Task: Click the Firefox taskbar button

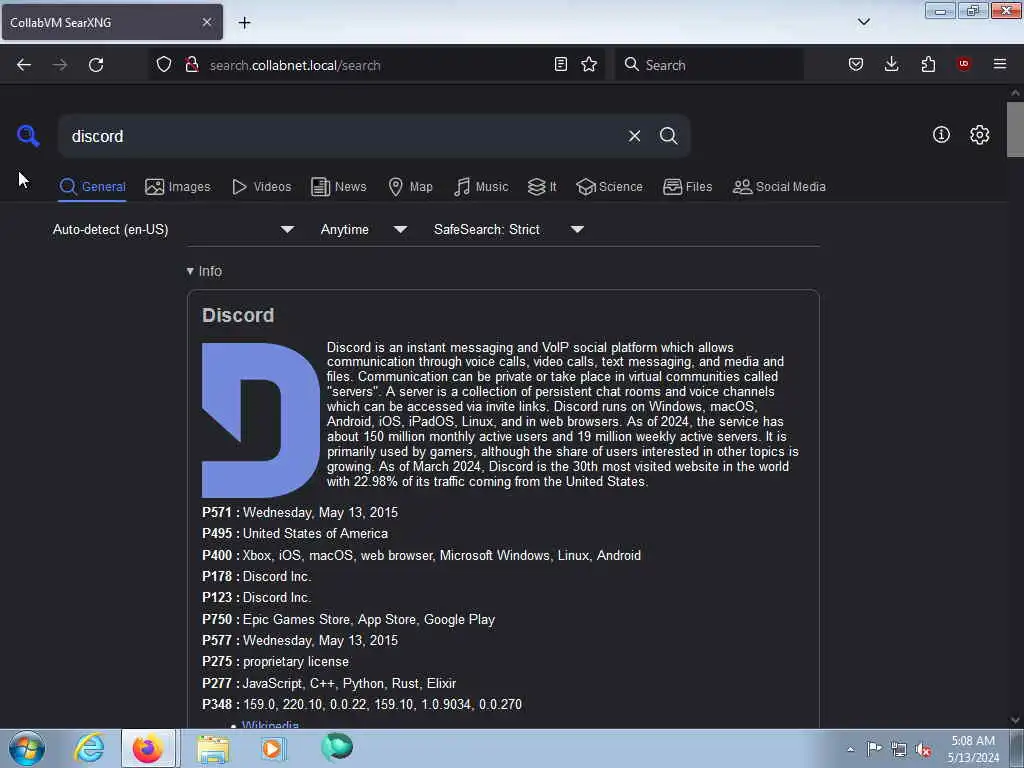Action: 148,748
